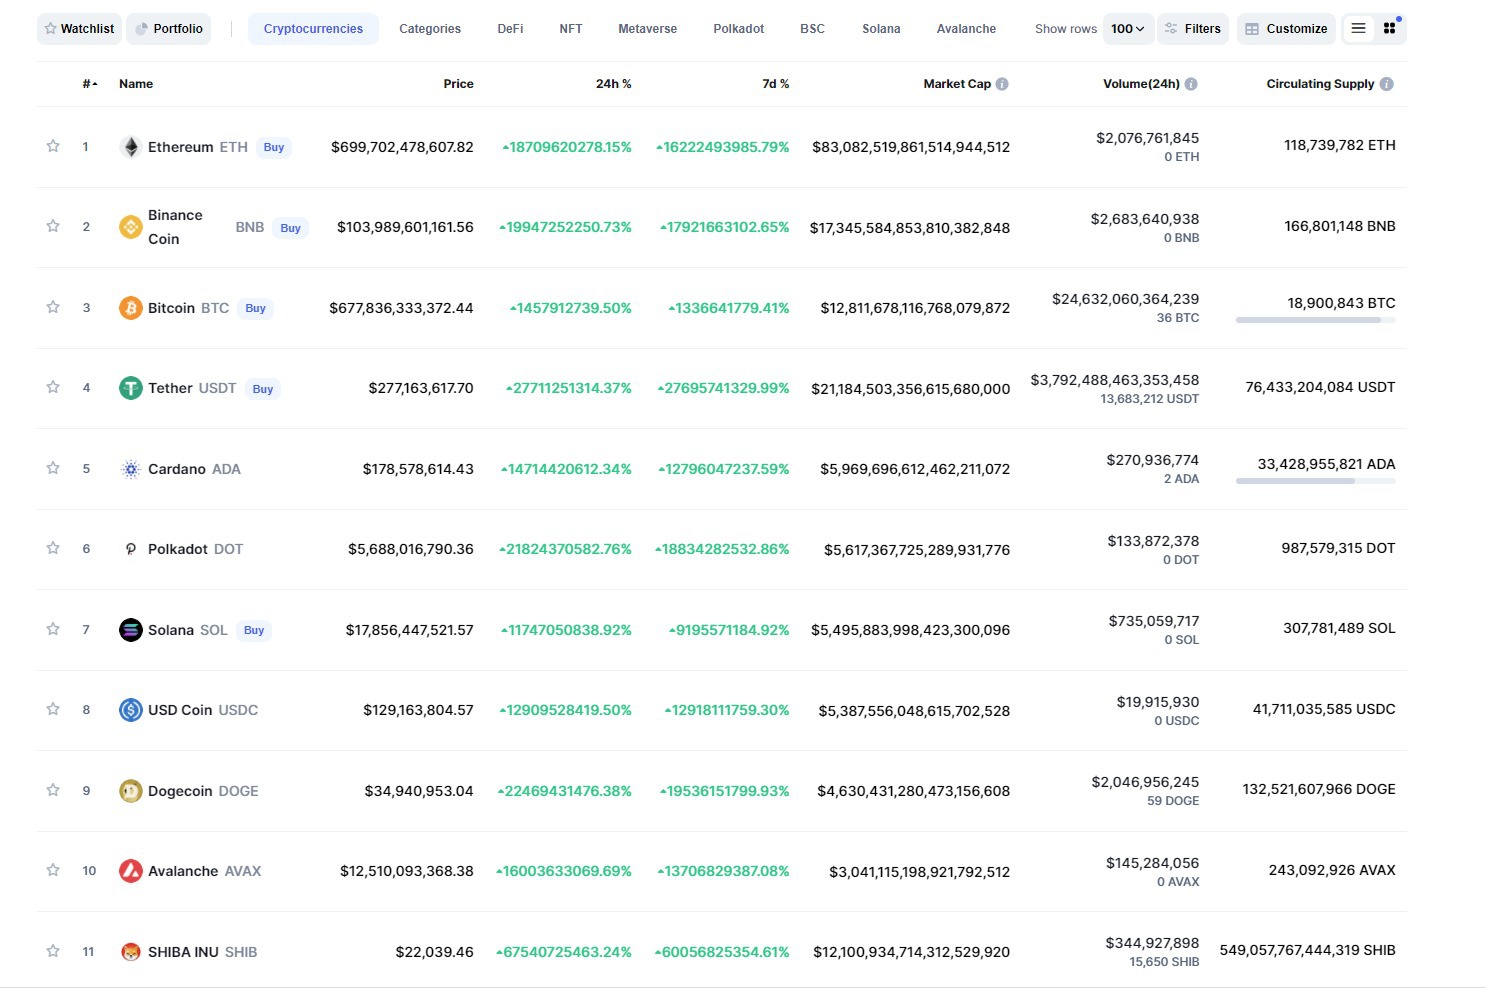Viewport: 1486px width, 989px height.
Task: Click the SHIBA INU logo
Action: coord(130,952)
